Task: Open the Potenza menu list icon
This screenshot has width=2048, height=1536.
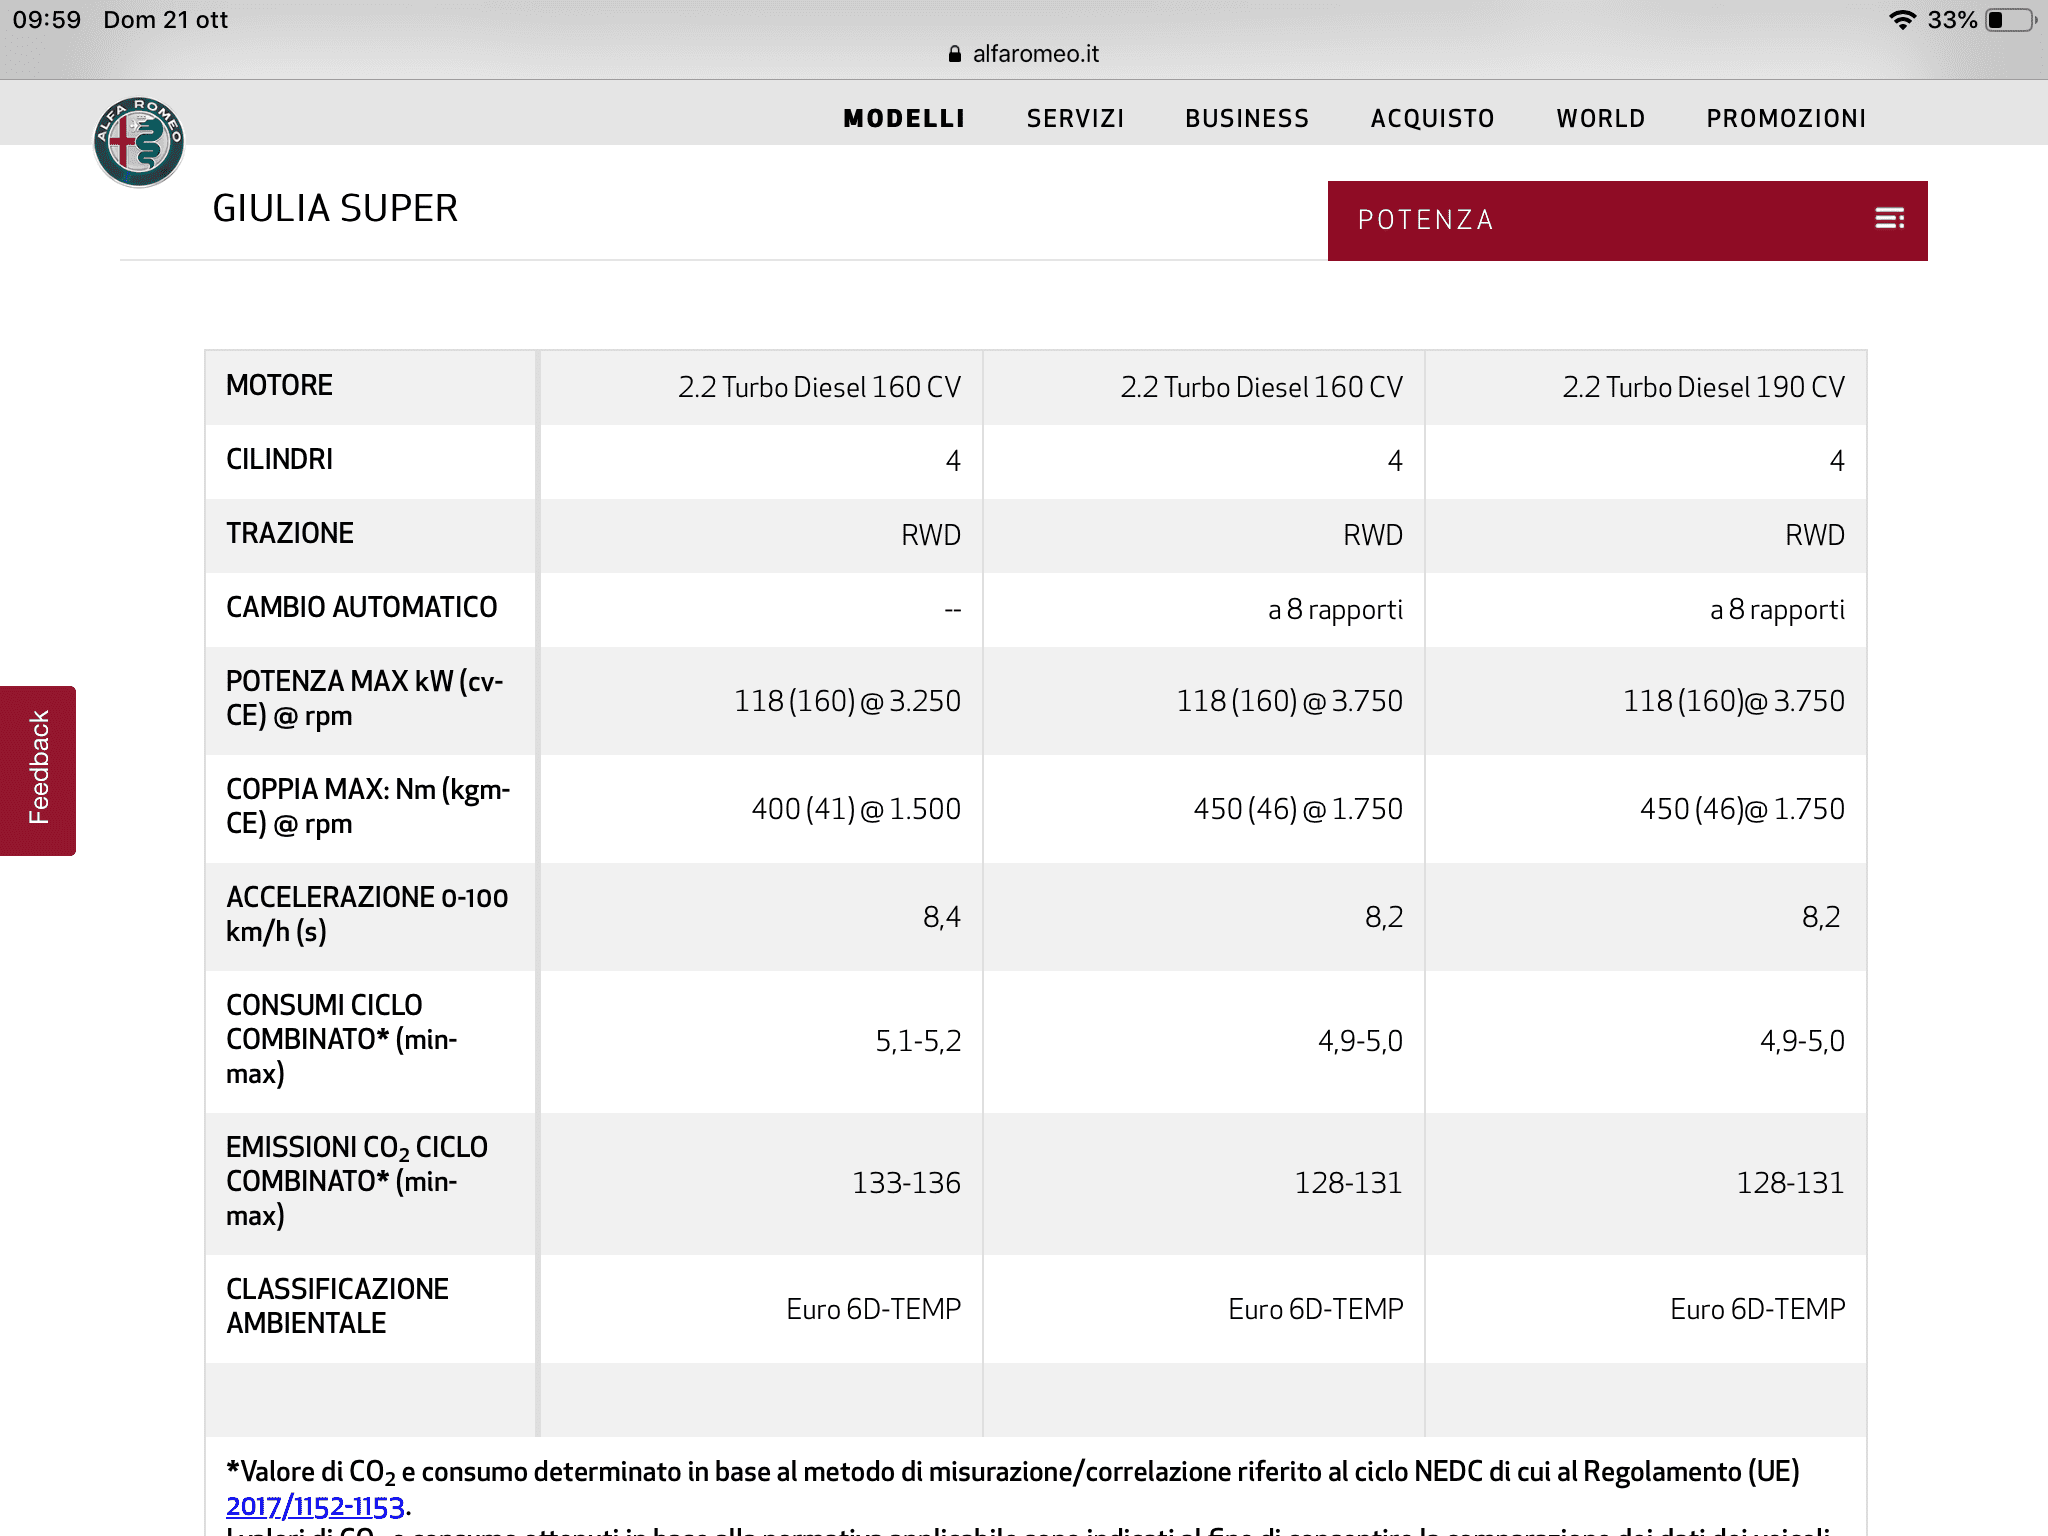Action: coord(1889,219)
